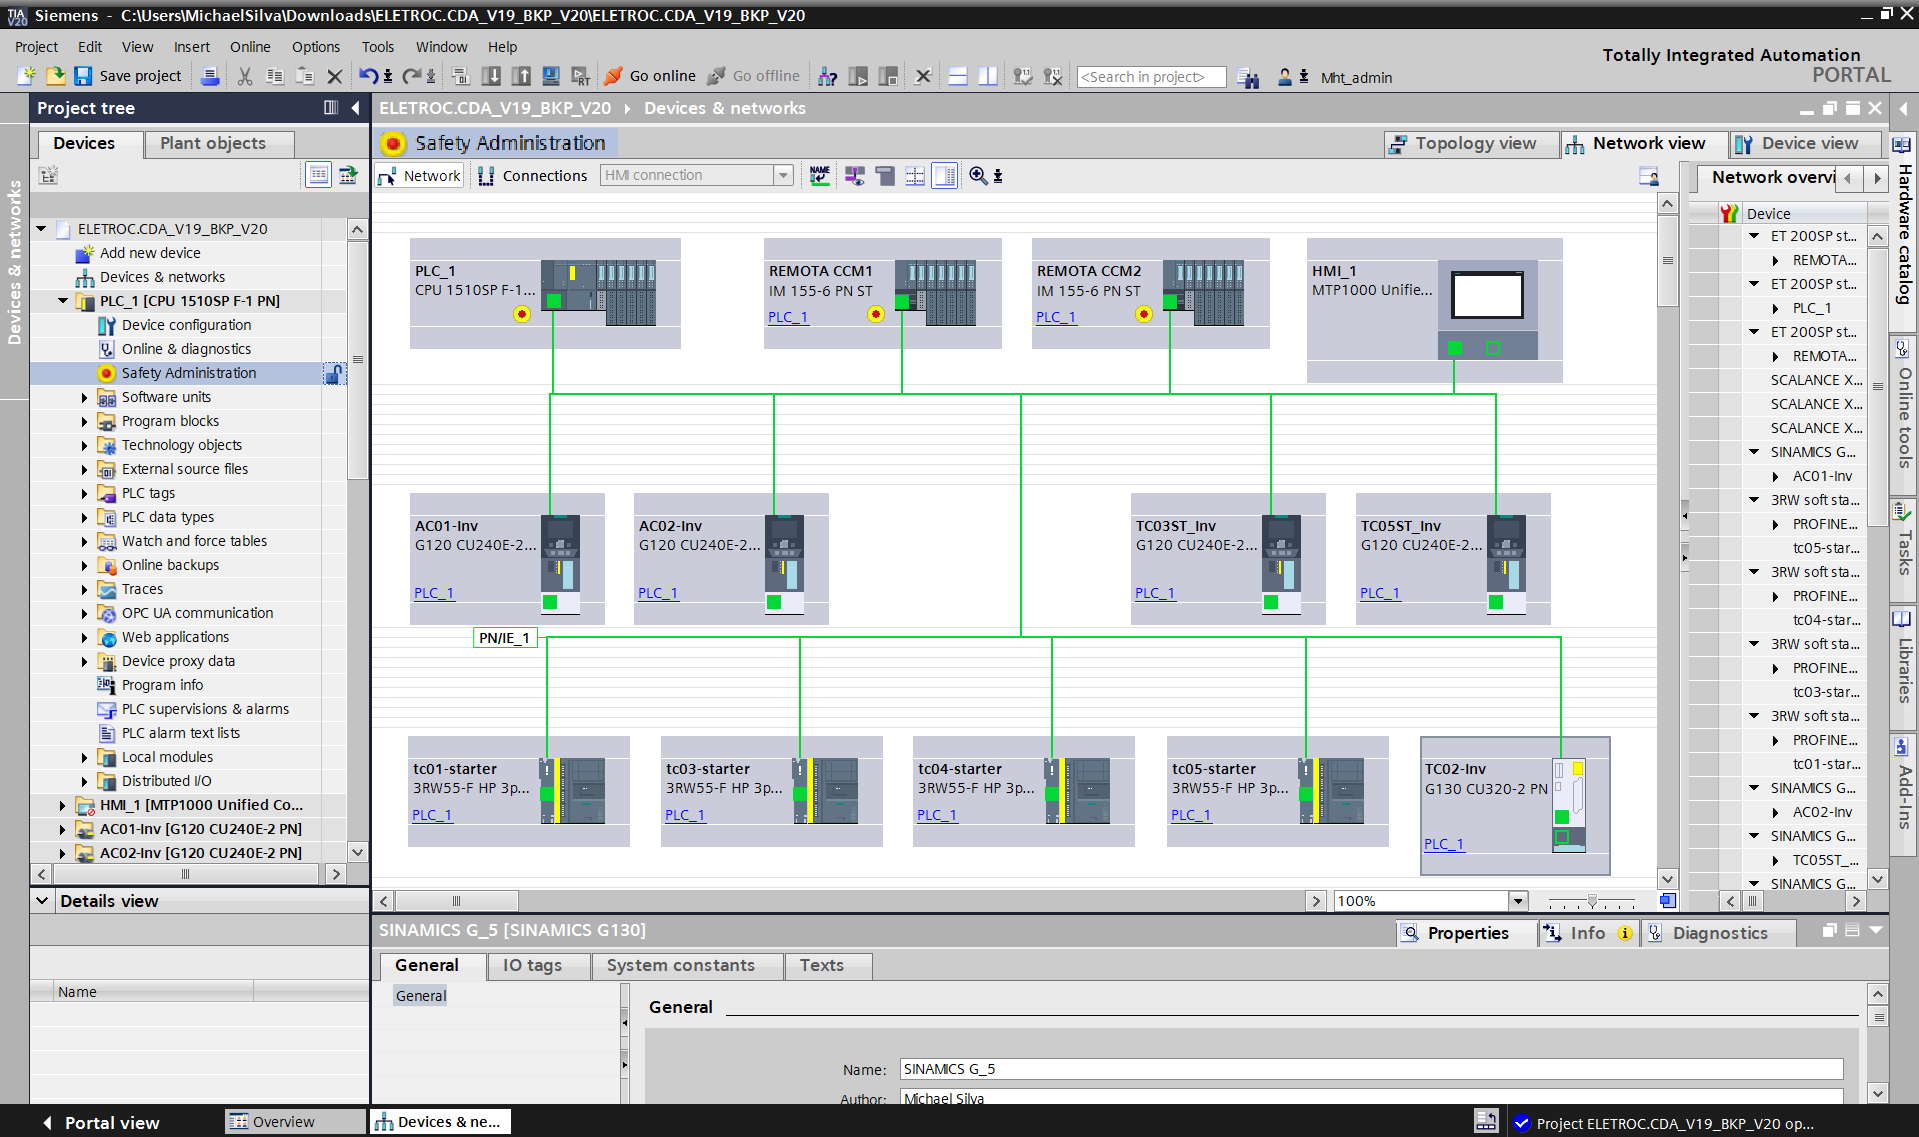Open the Online menu
Screen dimensions: 1919x1137
click(x=250, y=47)
